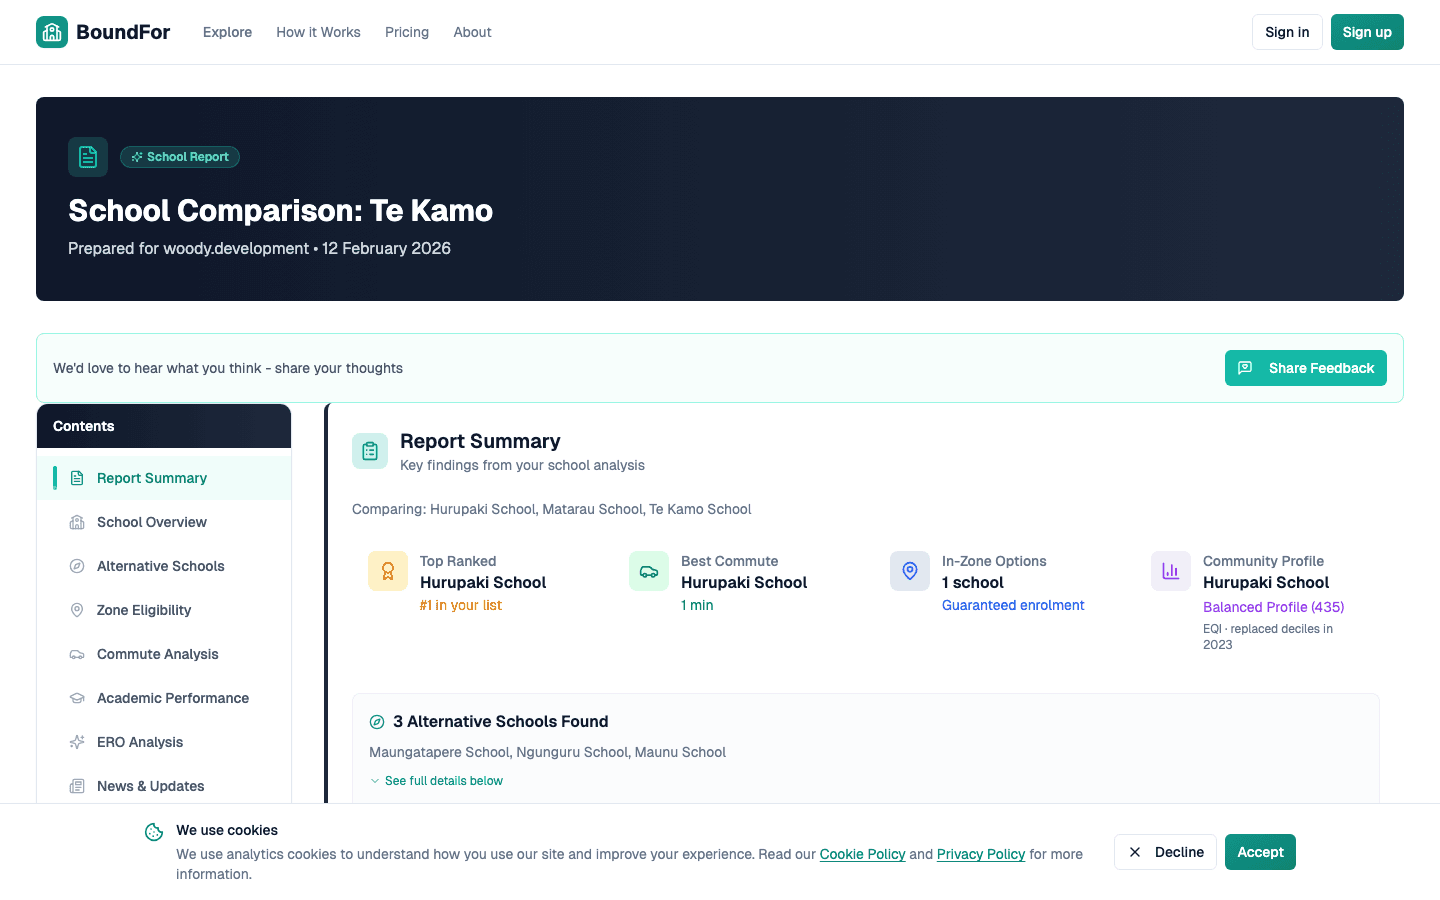Go to the About section
This screenshot has width=1440, height=900.
[x=472, y=32]
